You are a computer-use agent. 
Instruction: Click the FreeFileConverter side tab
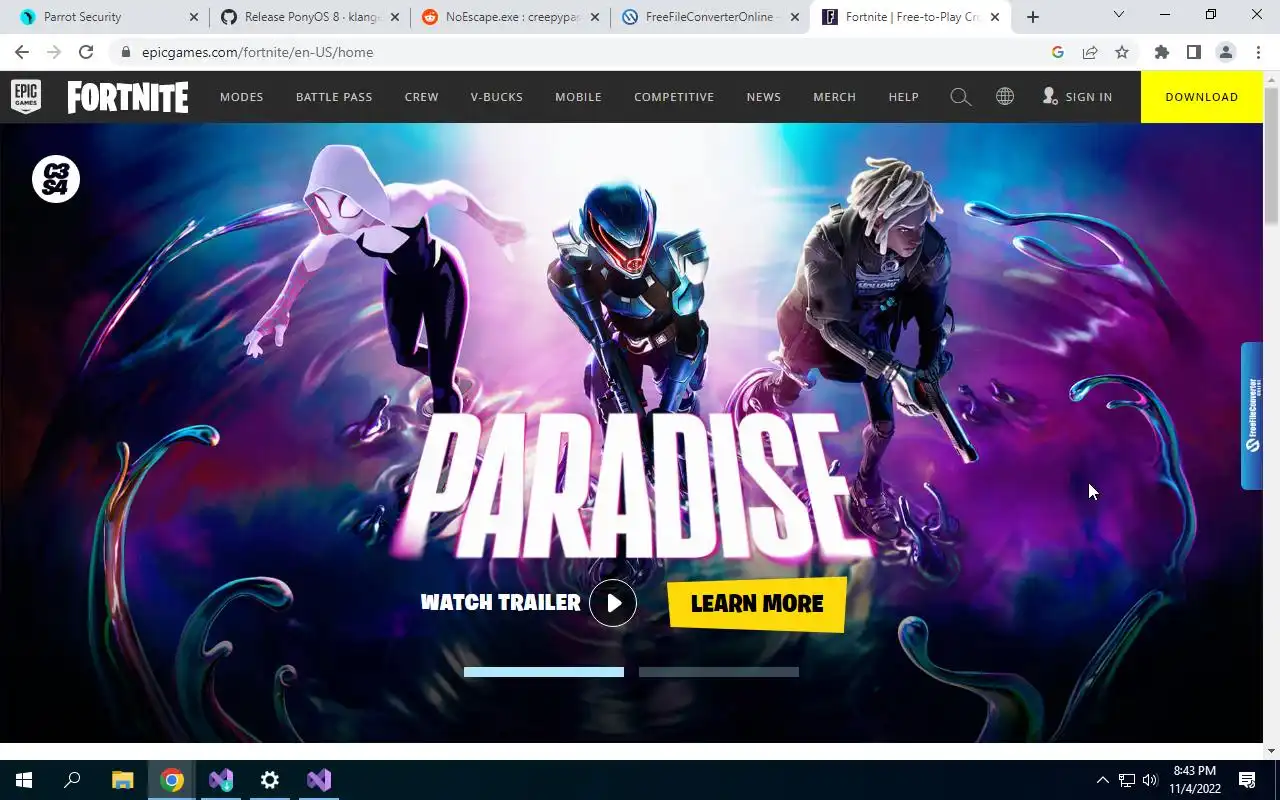coord(1252,416)
